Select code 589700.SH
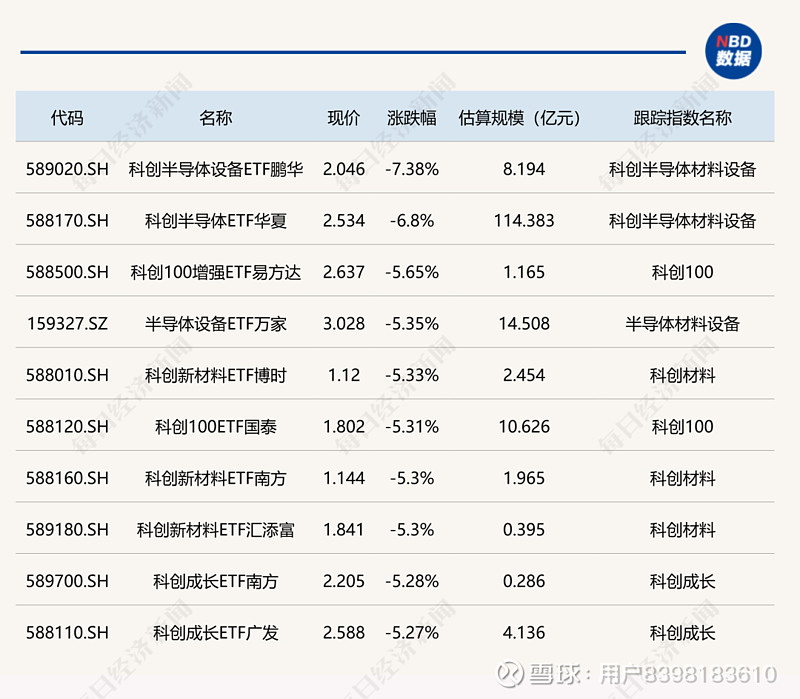800x699 pixels. pos(67,581)
